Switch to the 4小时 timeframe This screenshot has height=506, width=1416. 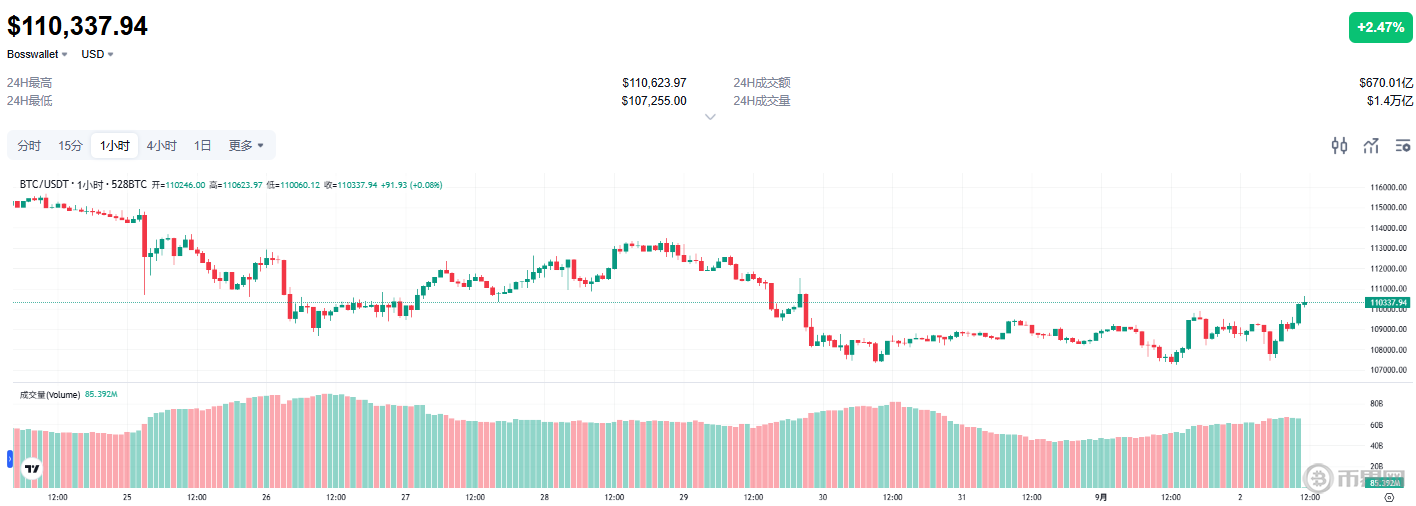pos(161,146)
